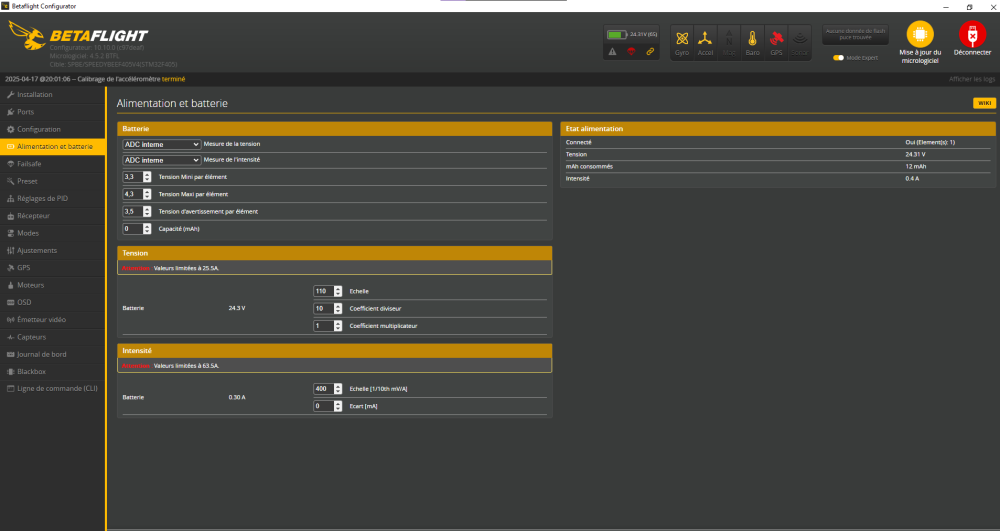Viewport: 1000px width, 531px height.
Task: Expand the Mesure de l'intensité dropdown
Action: tap(161, 160)
